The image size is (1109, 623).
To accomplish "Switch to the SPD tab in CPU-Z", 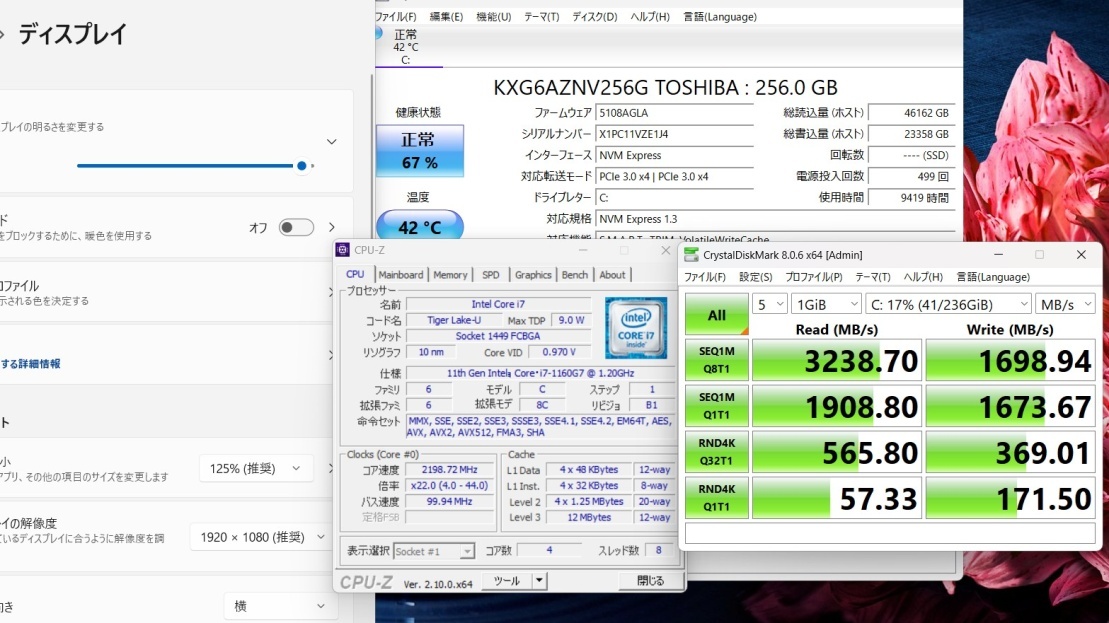I will point(490,274).
